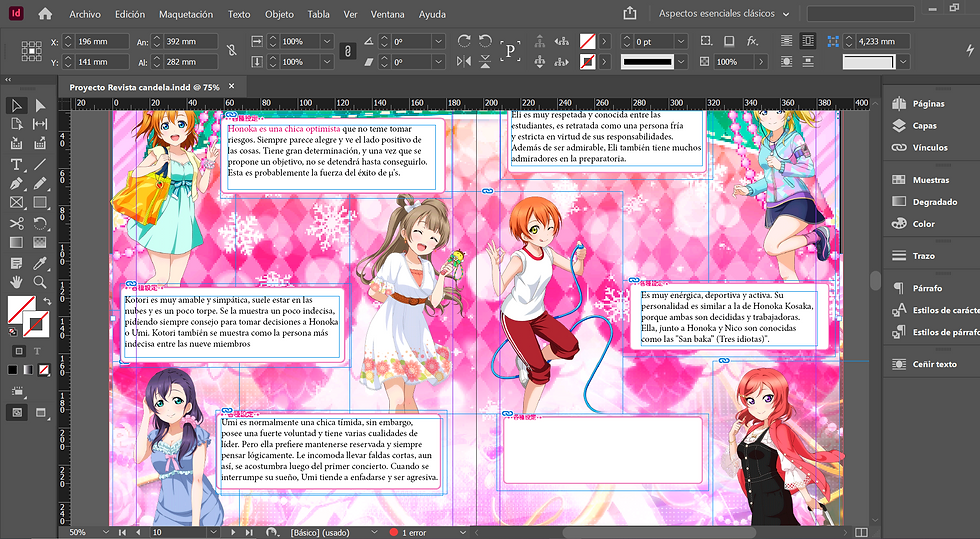Rotate the selection 90° clockwise
Screen dimensions: 980x539
464,41
